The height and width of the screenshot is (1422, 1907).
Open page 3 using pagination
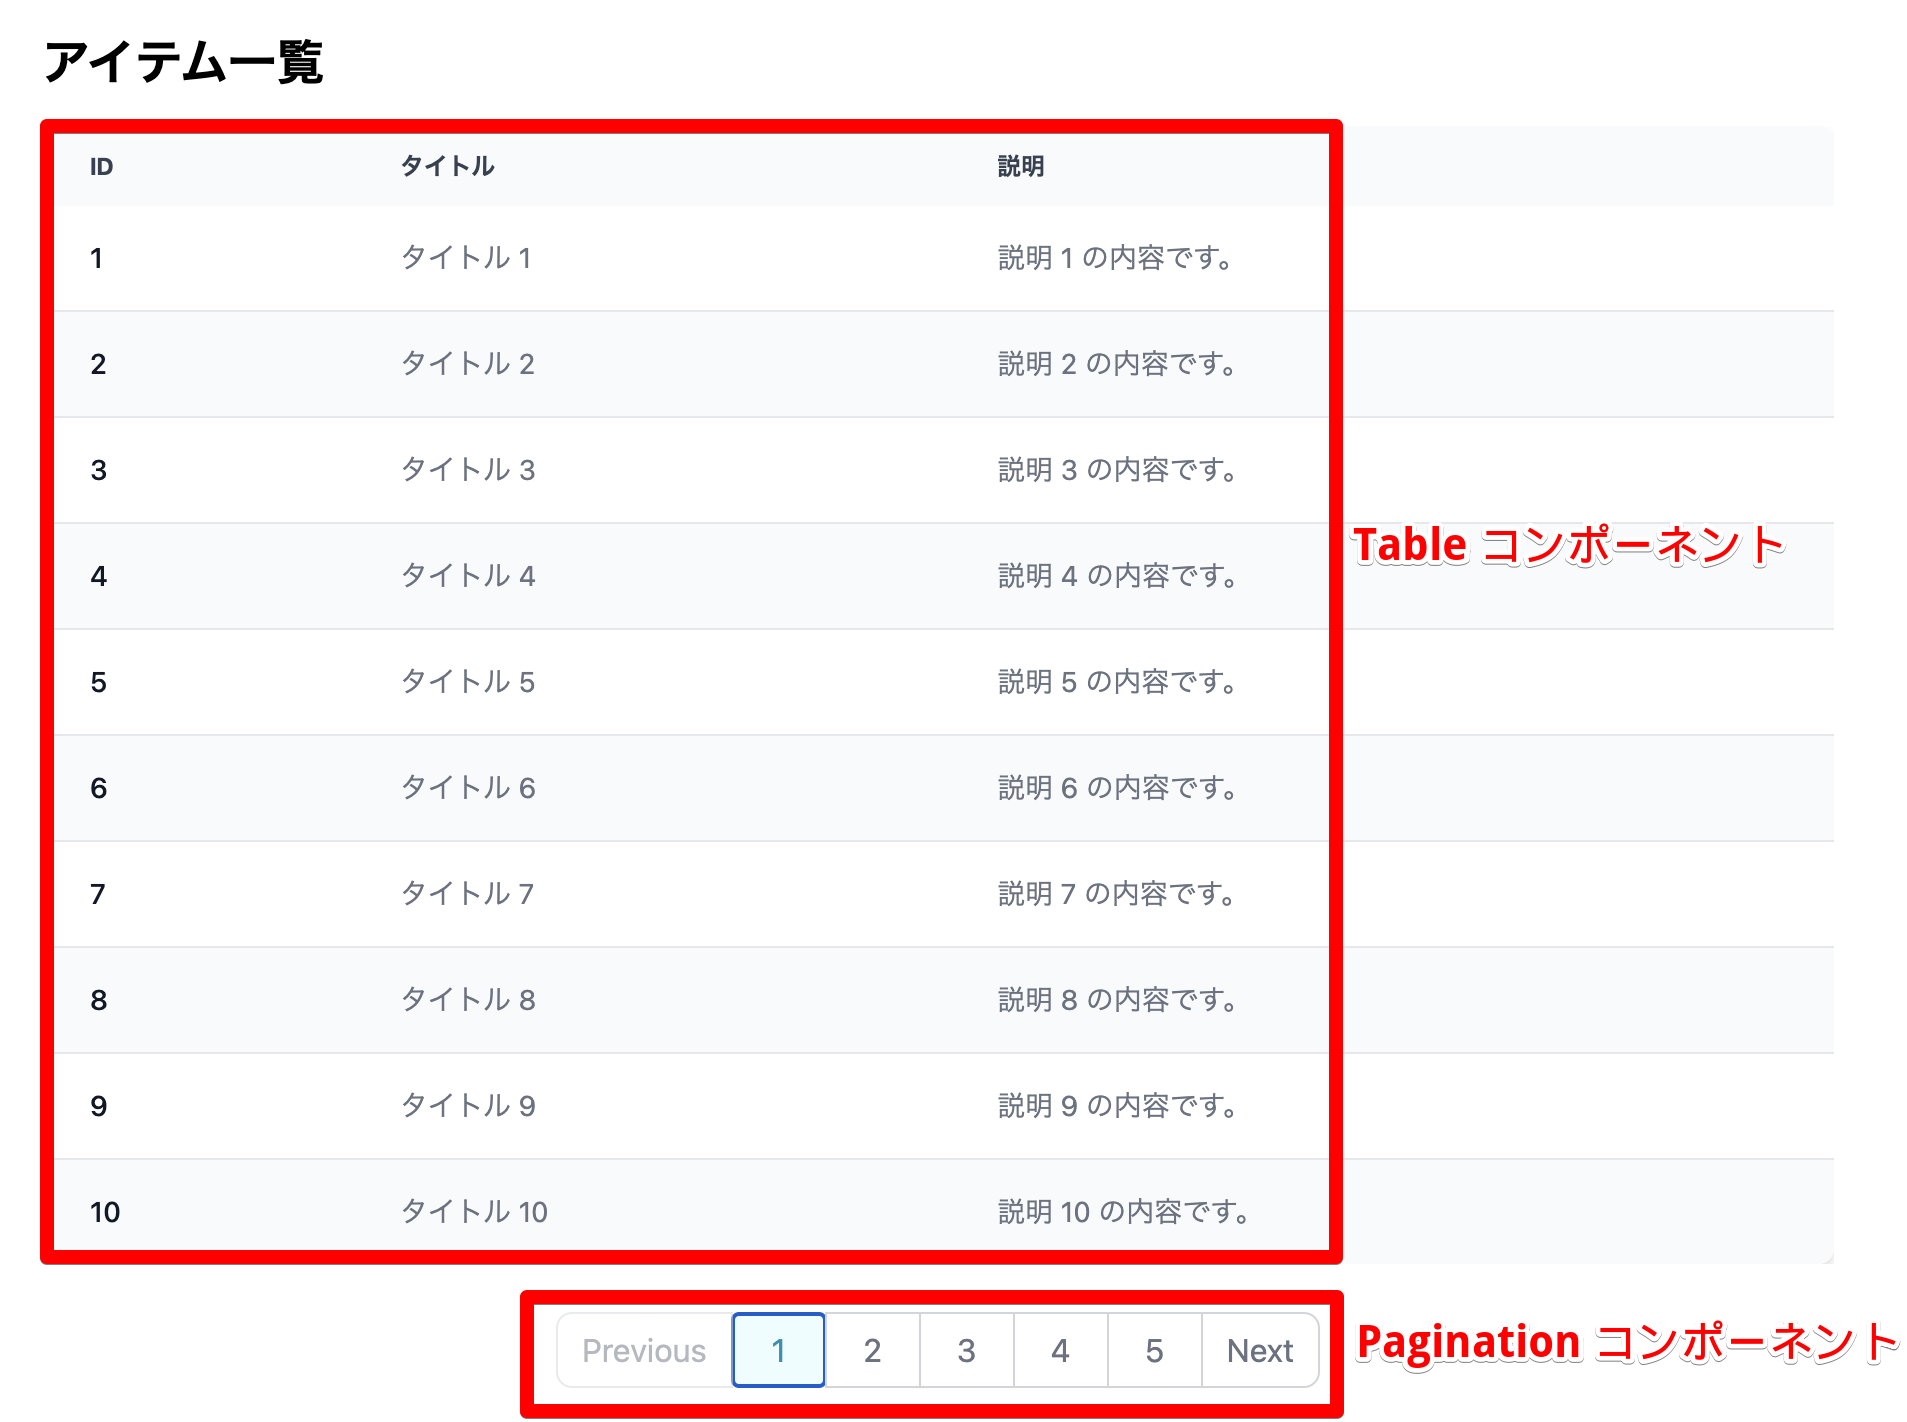click(966, 1350)
